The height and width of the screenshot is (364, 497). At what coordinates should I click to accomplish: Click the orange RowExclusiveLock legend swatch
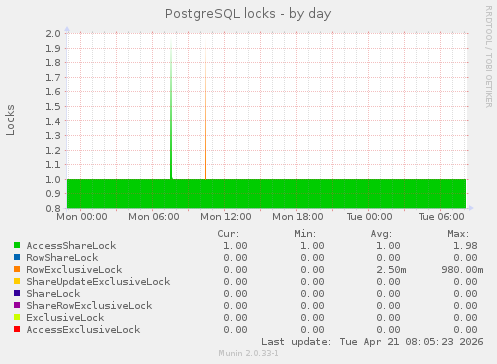[17, 269]
